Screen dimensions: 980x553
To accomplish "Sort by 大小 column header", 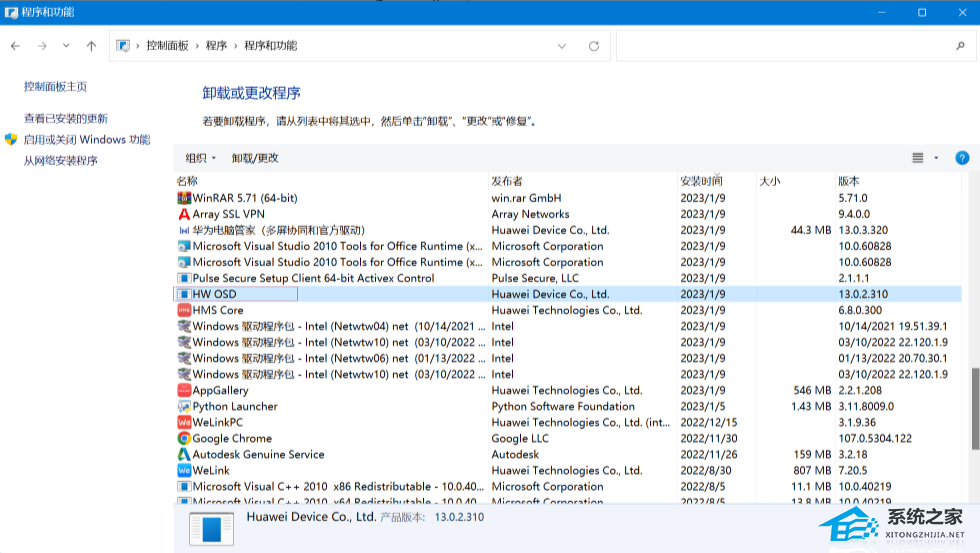I will pos(770,181).
